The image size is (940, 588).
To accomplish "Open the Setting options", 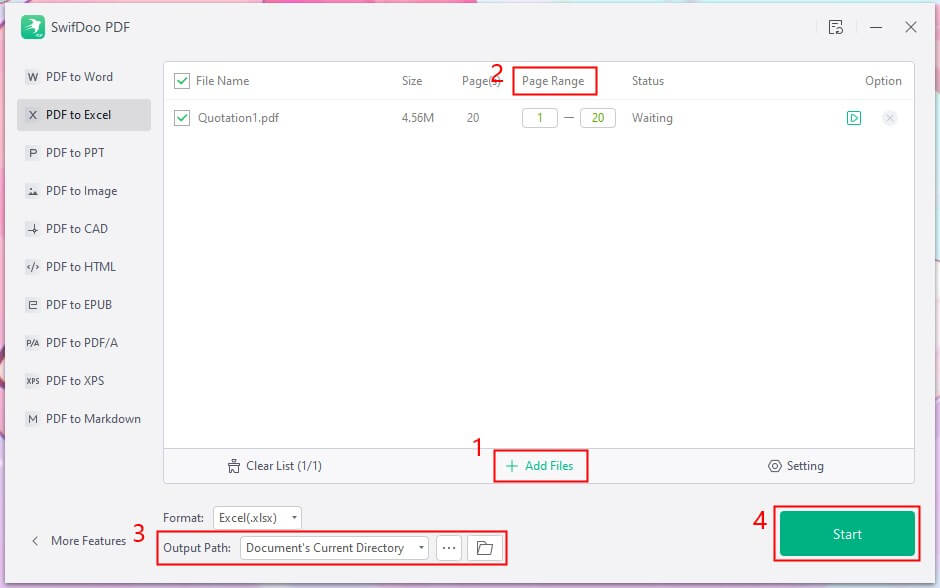I will pos(796,466).
